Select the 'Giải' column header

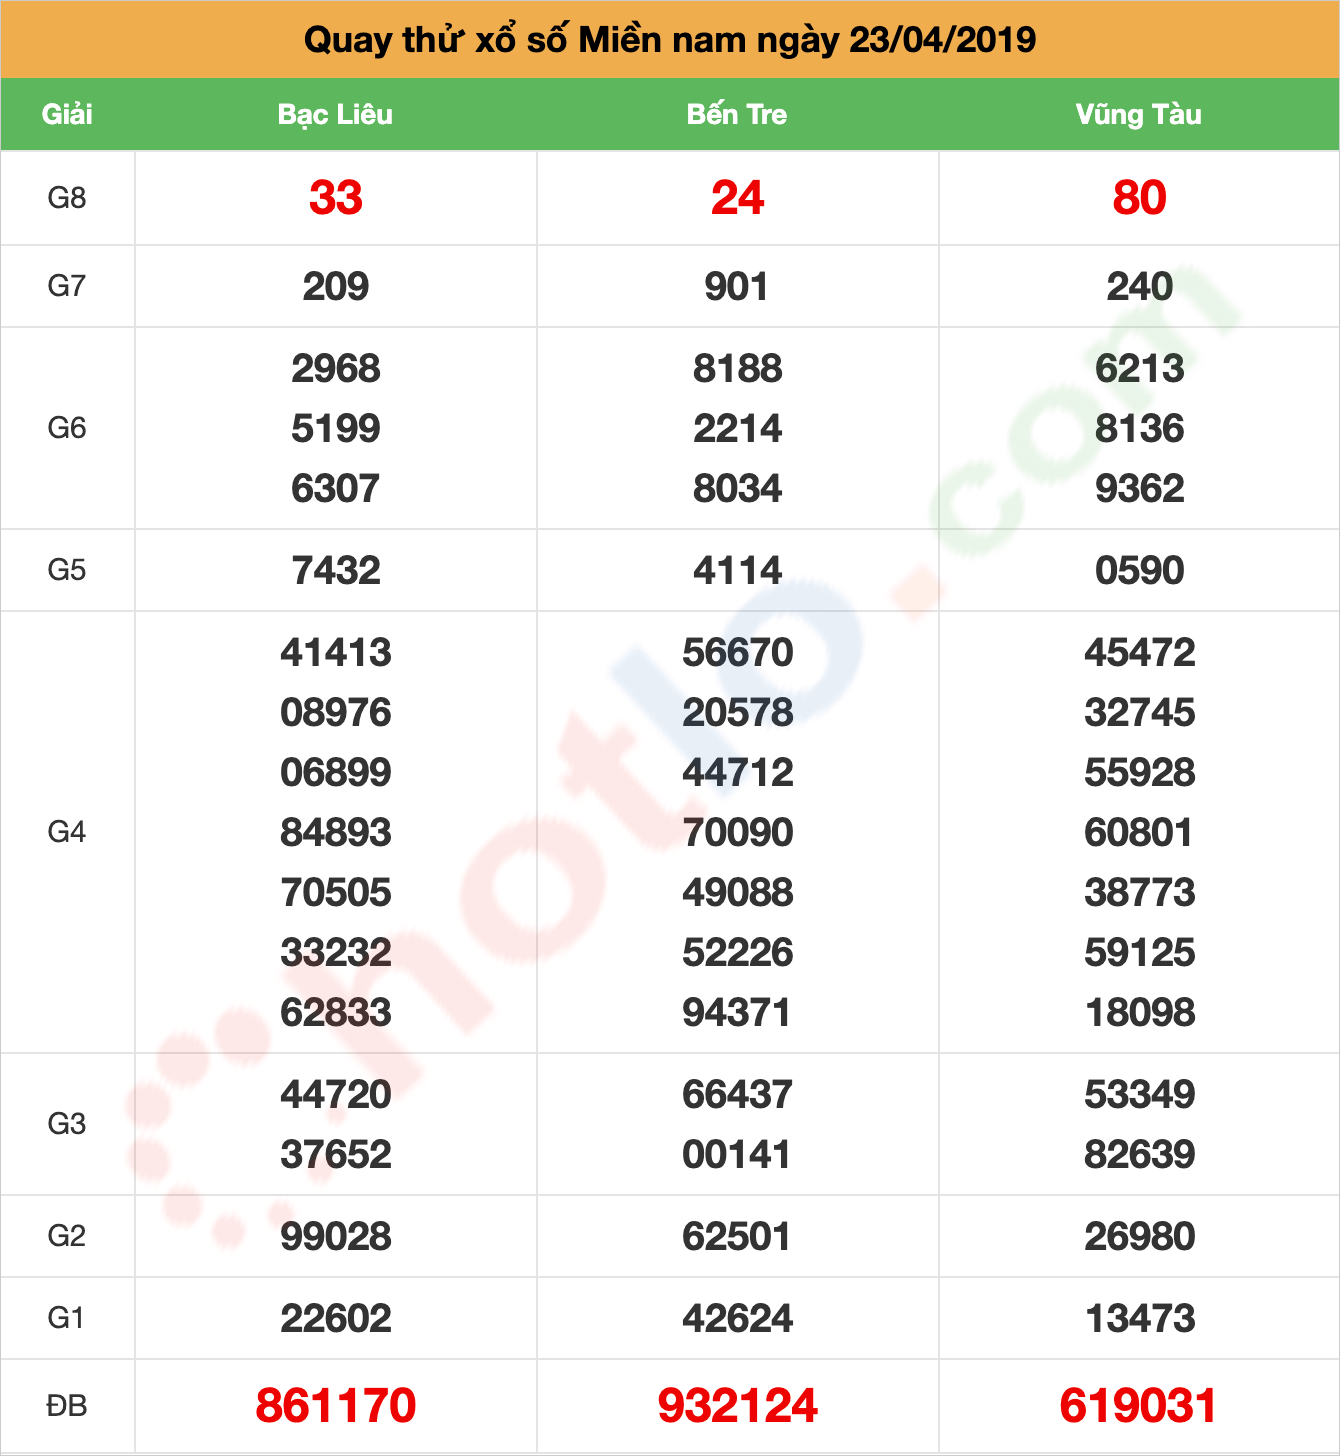coord(67,114)
